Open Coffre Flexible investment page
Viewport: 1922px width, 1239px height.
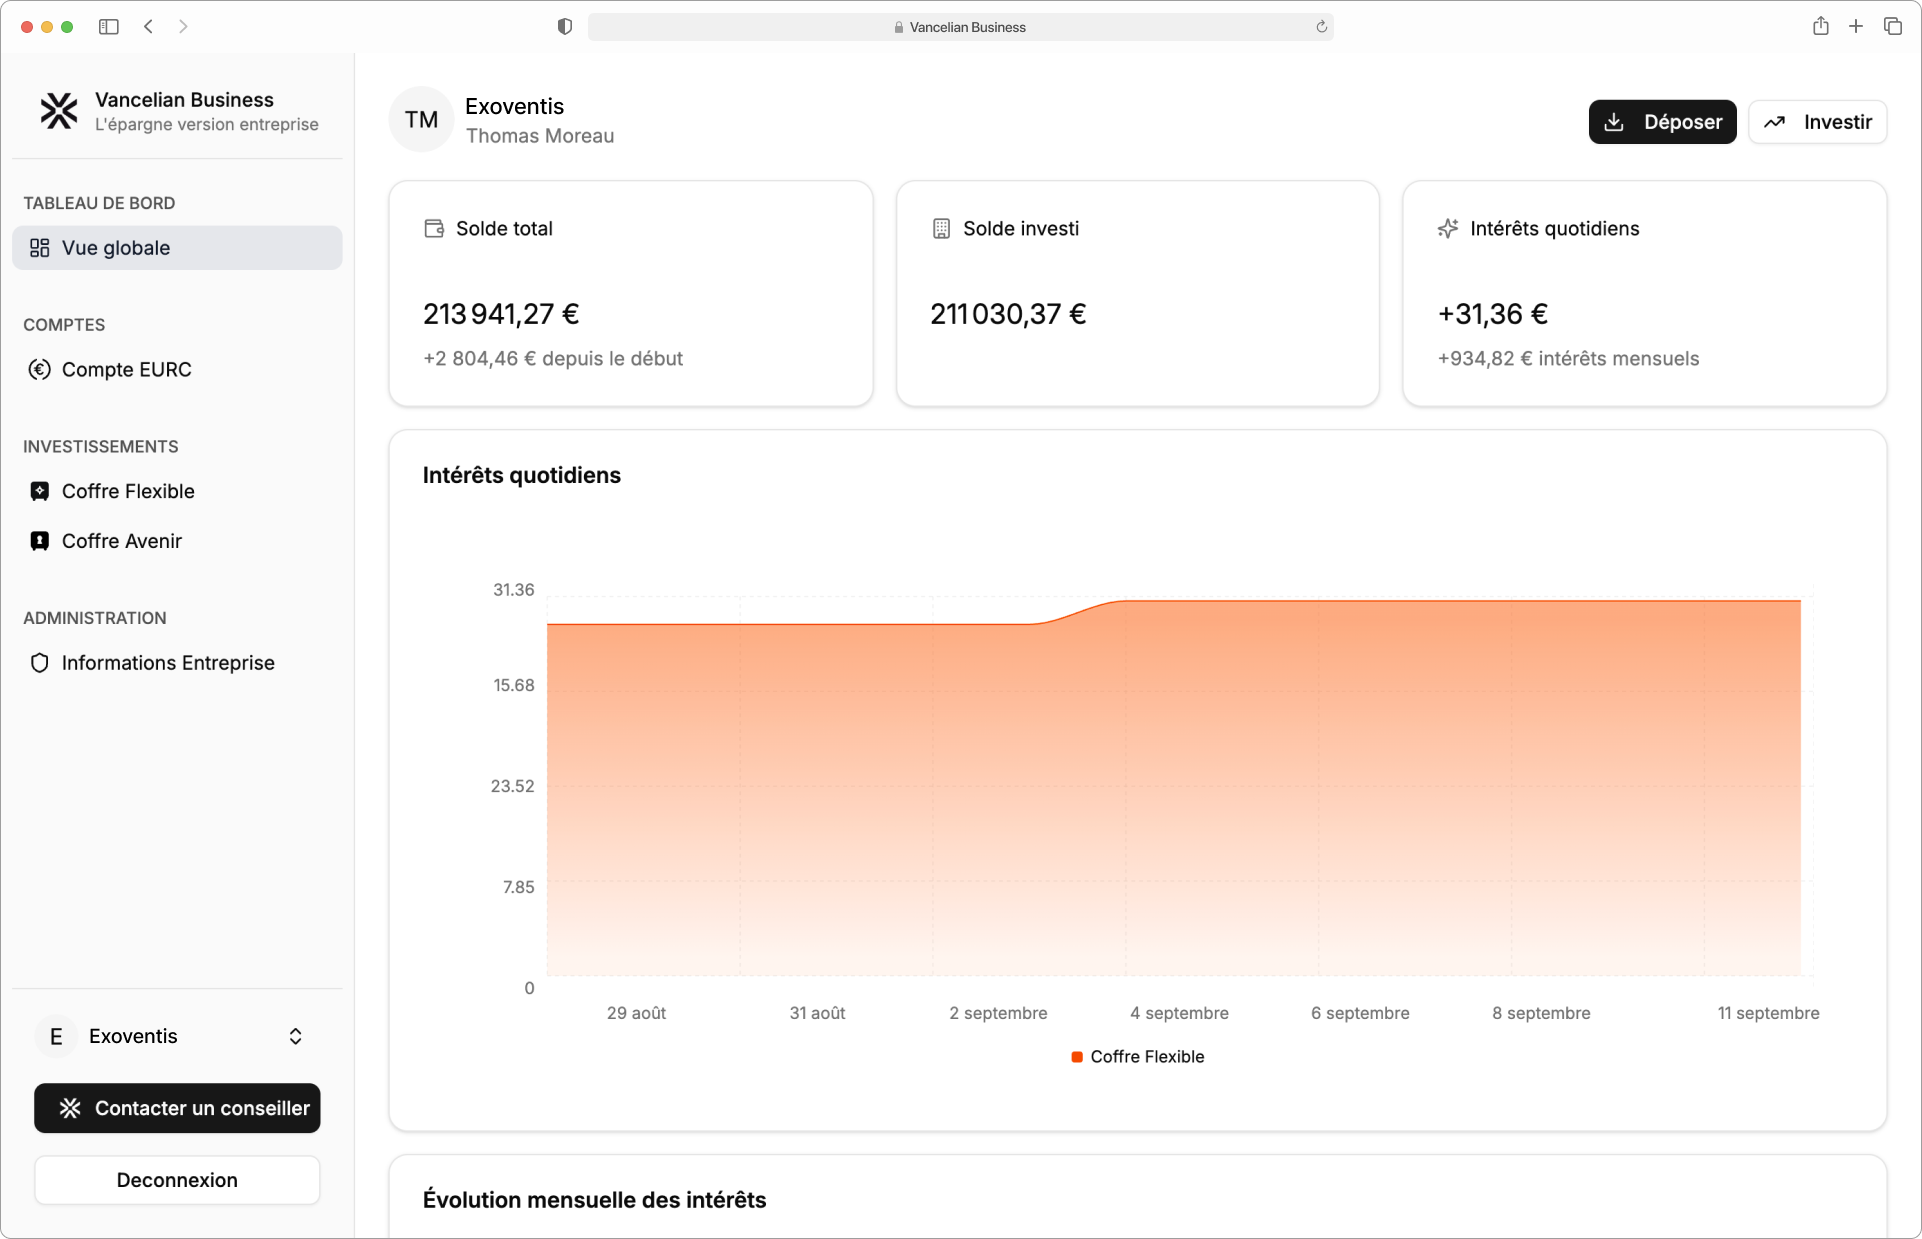point(128,491)
